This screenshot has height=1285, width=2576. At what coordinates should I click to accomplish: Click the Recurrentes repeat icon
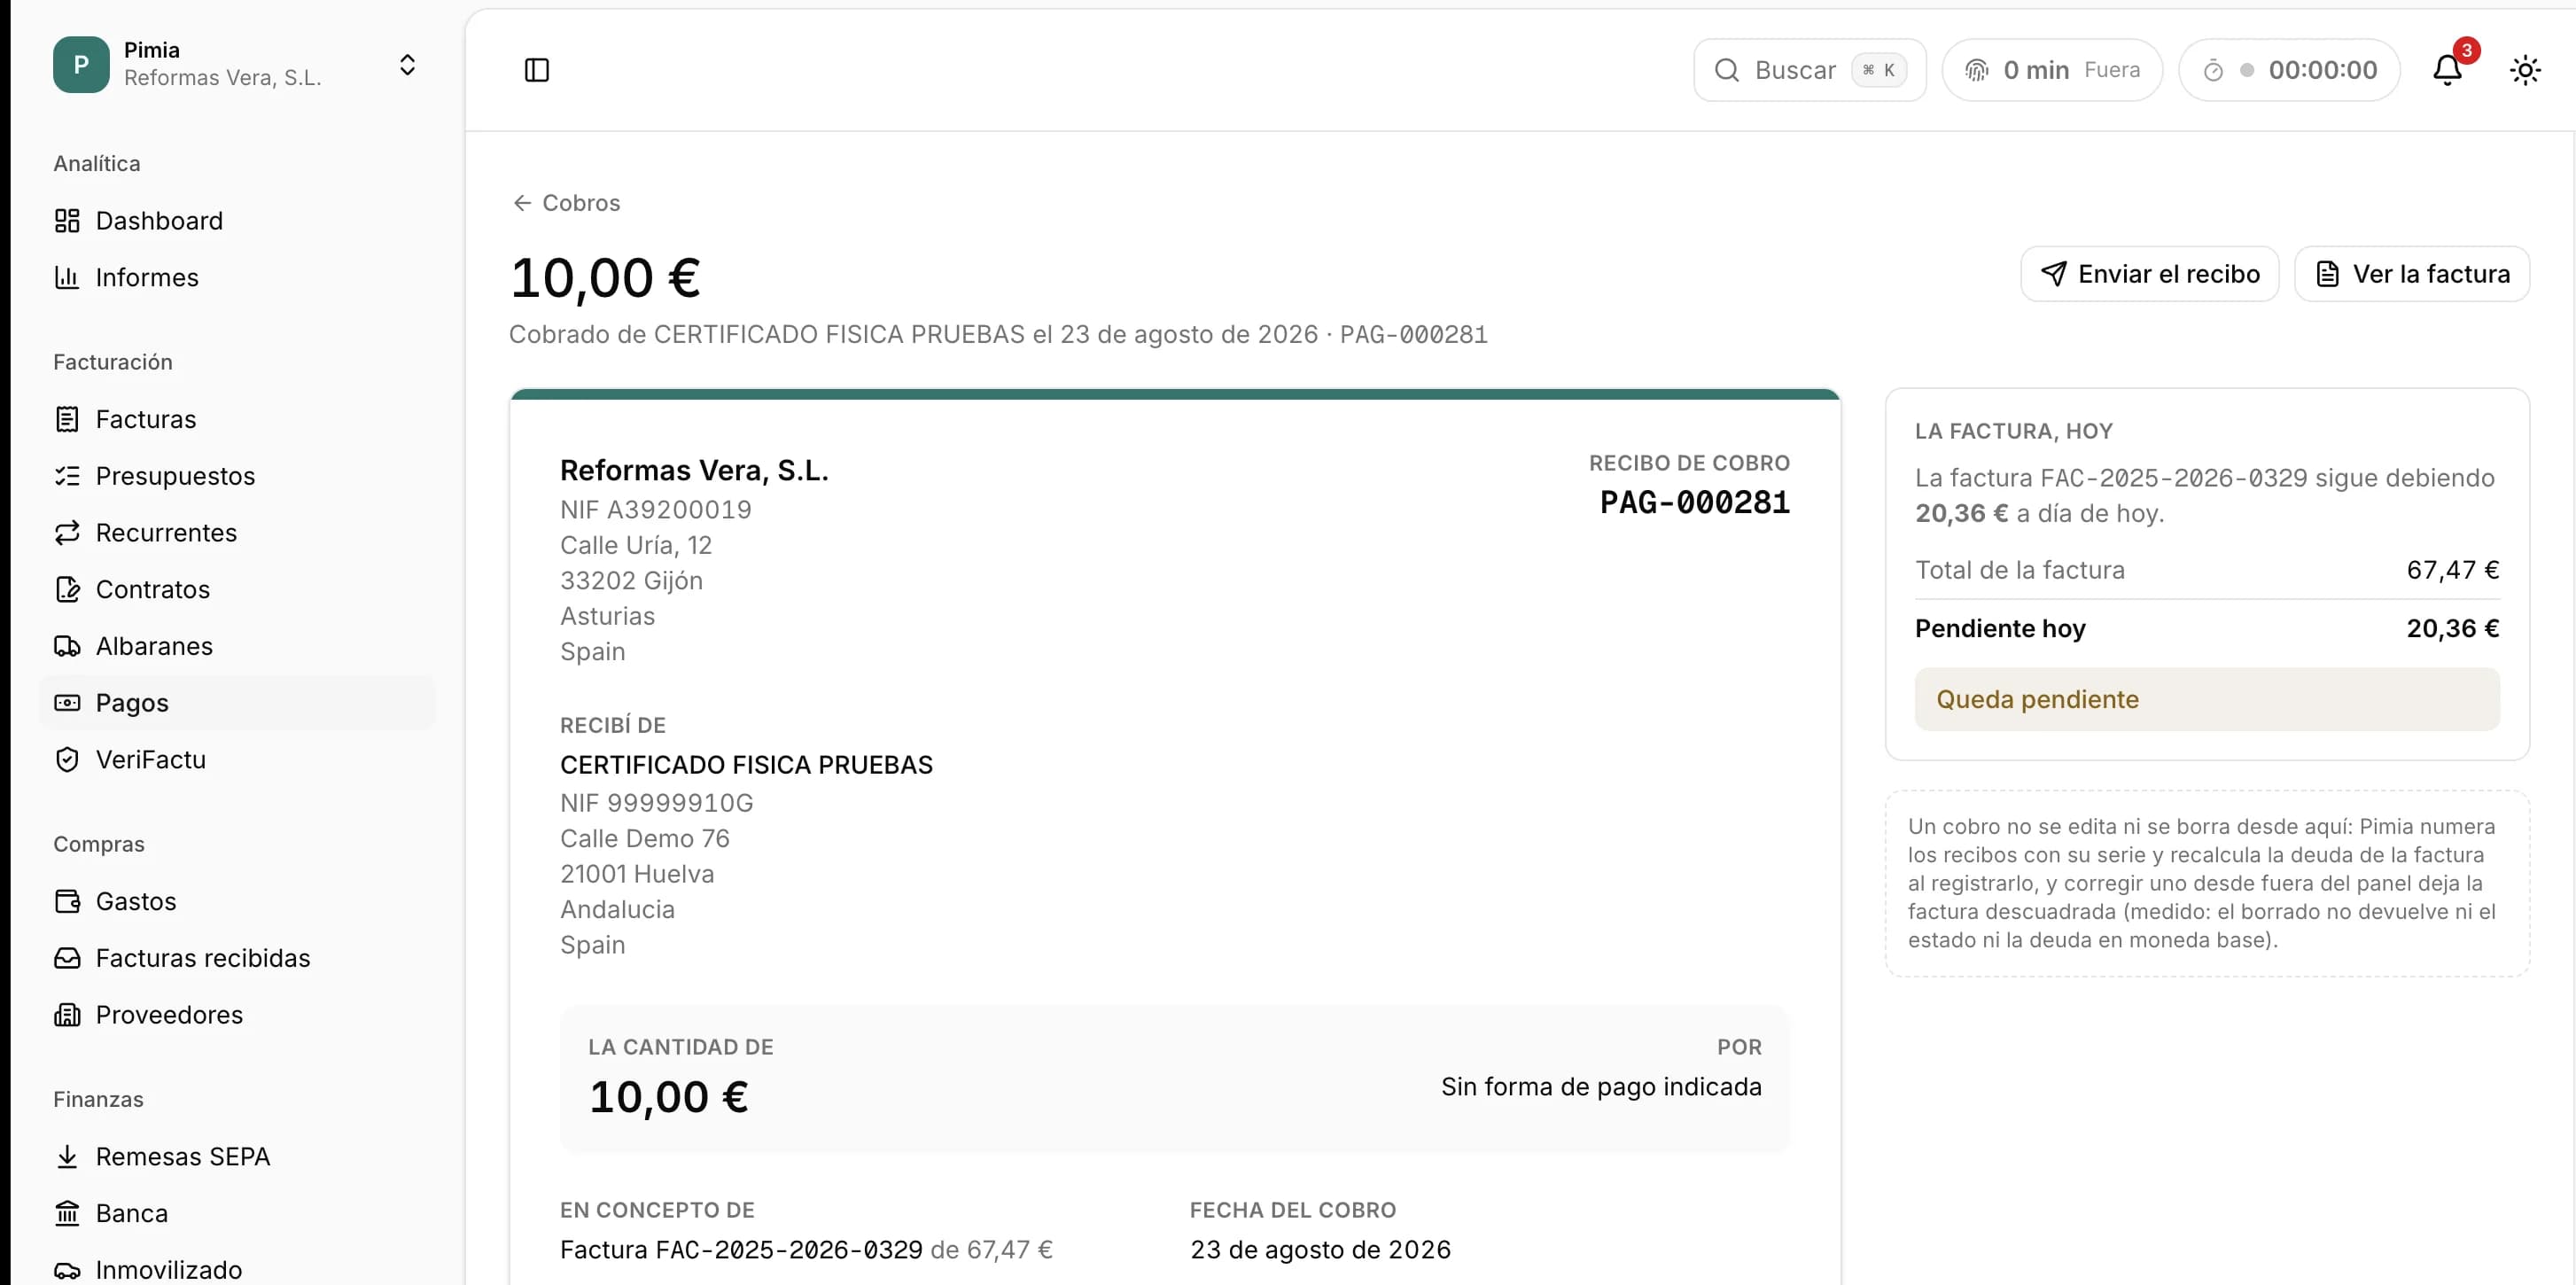point(67,533)
